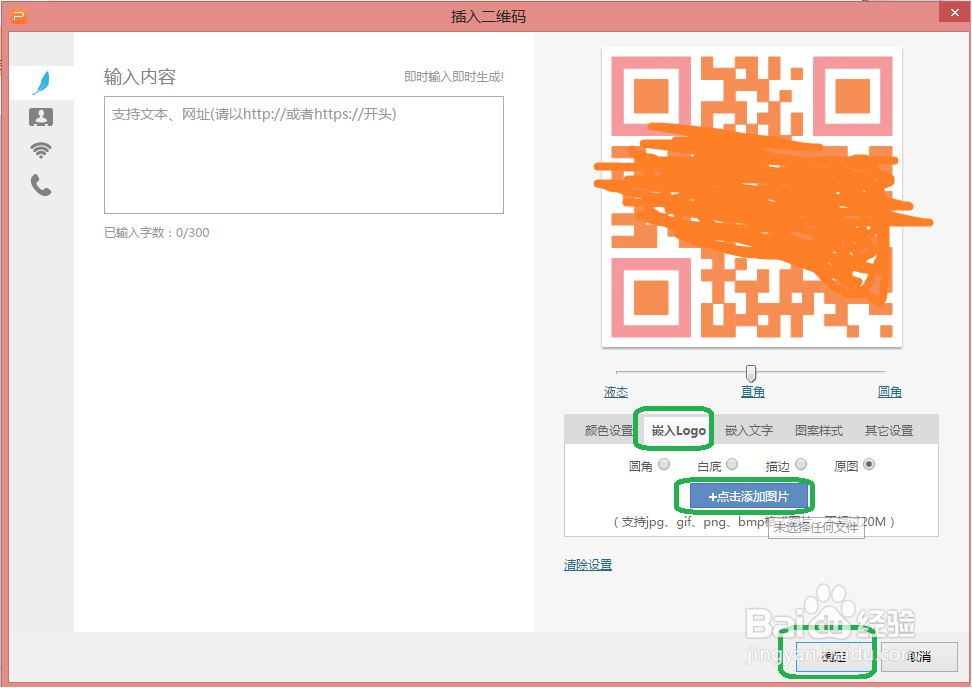The height and width of the screenshot is (688, 972).
Task: Open the 其它设置 tab
Action: click(x=889, y=430)
